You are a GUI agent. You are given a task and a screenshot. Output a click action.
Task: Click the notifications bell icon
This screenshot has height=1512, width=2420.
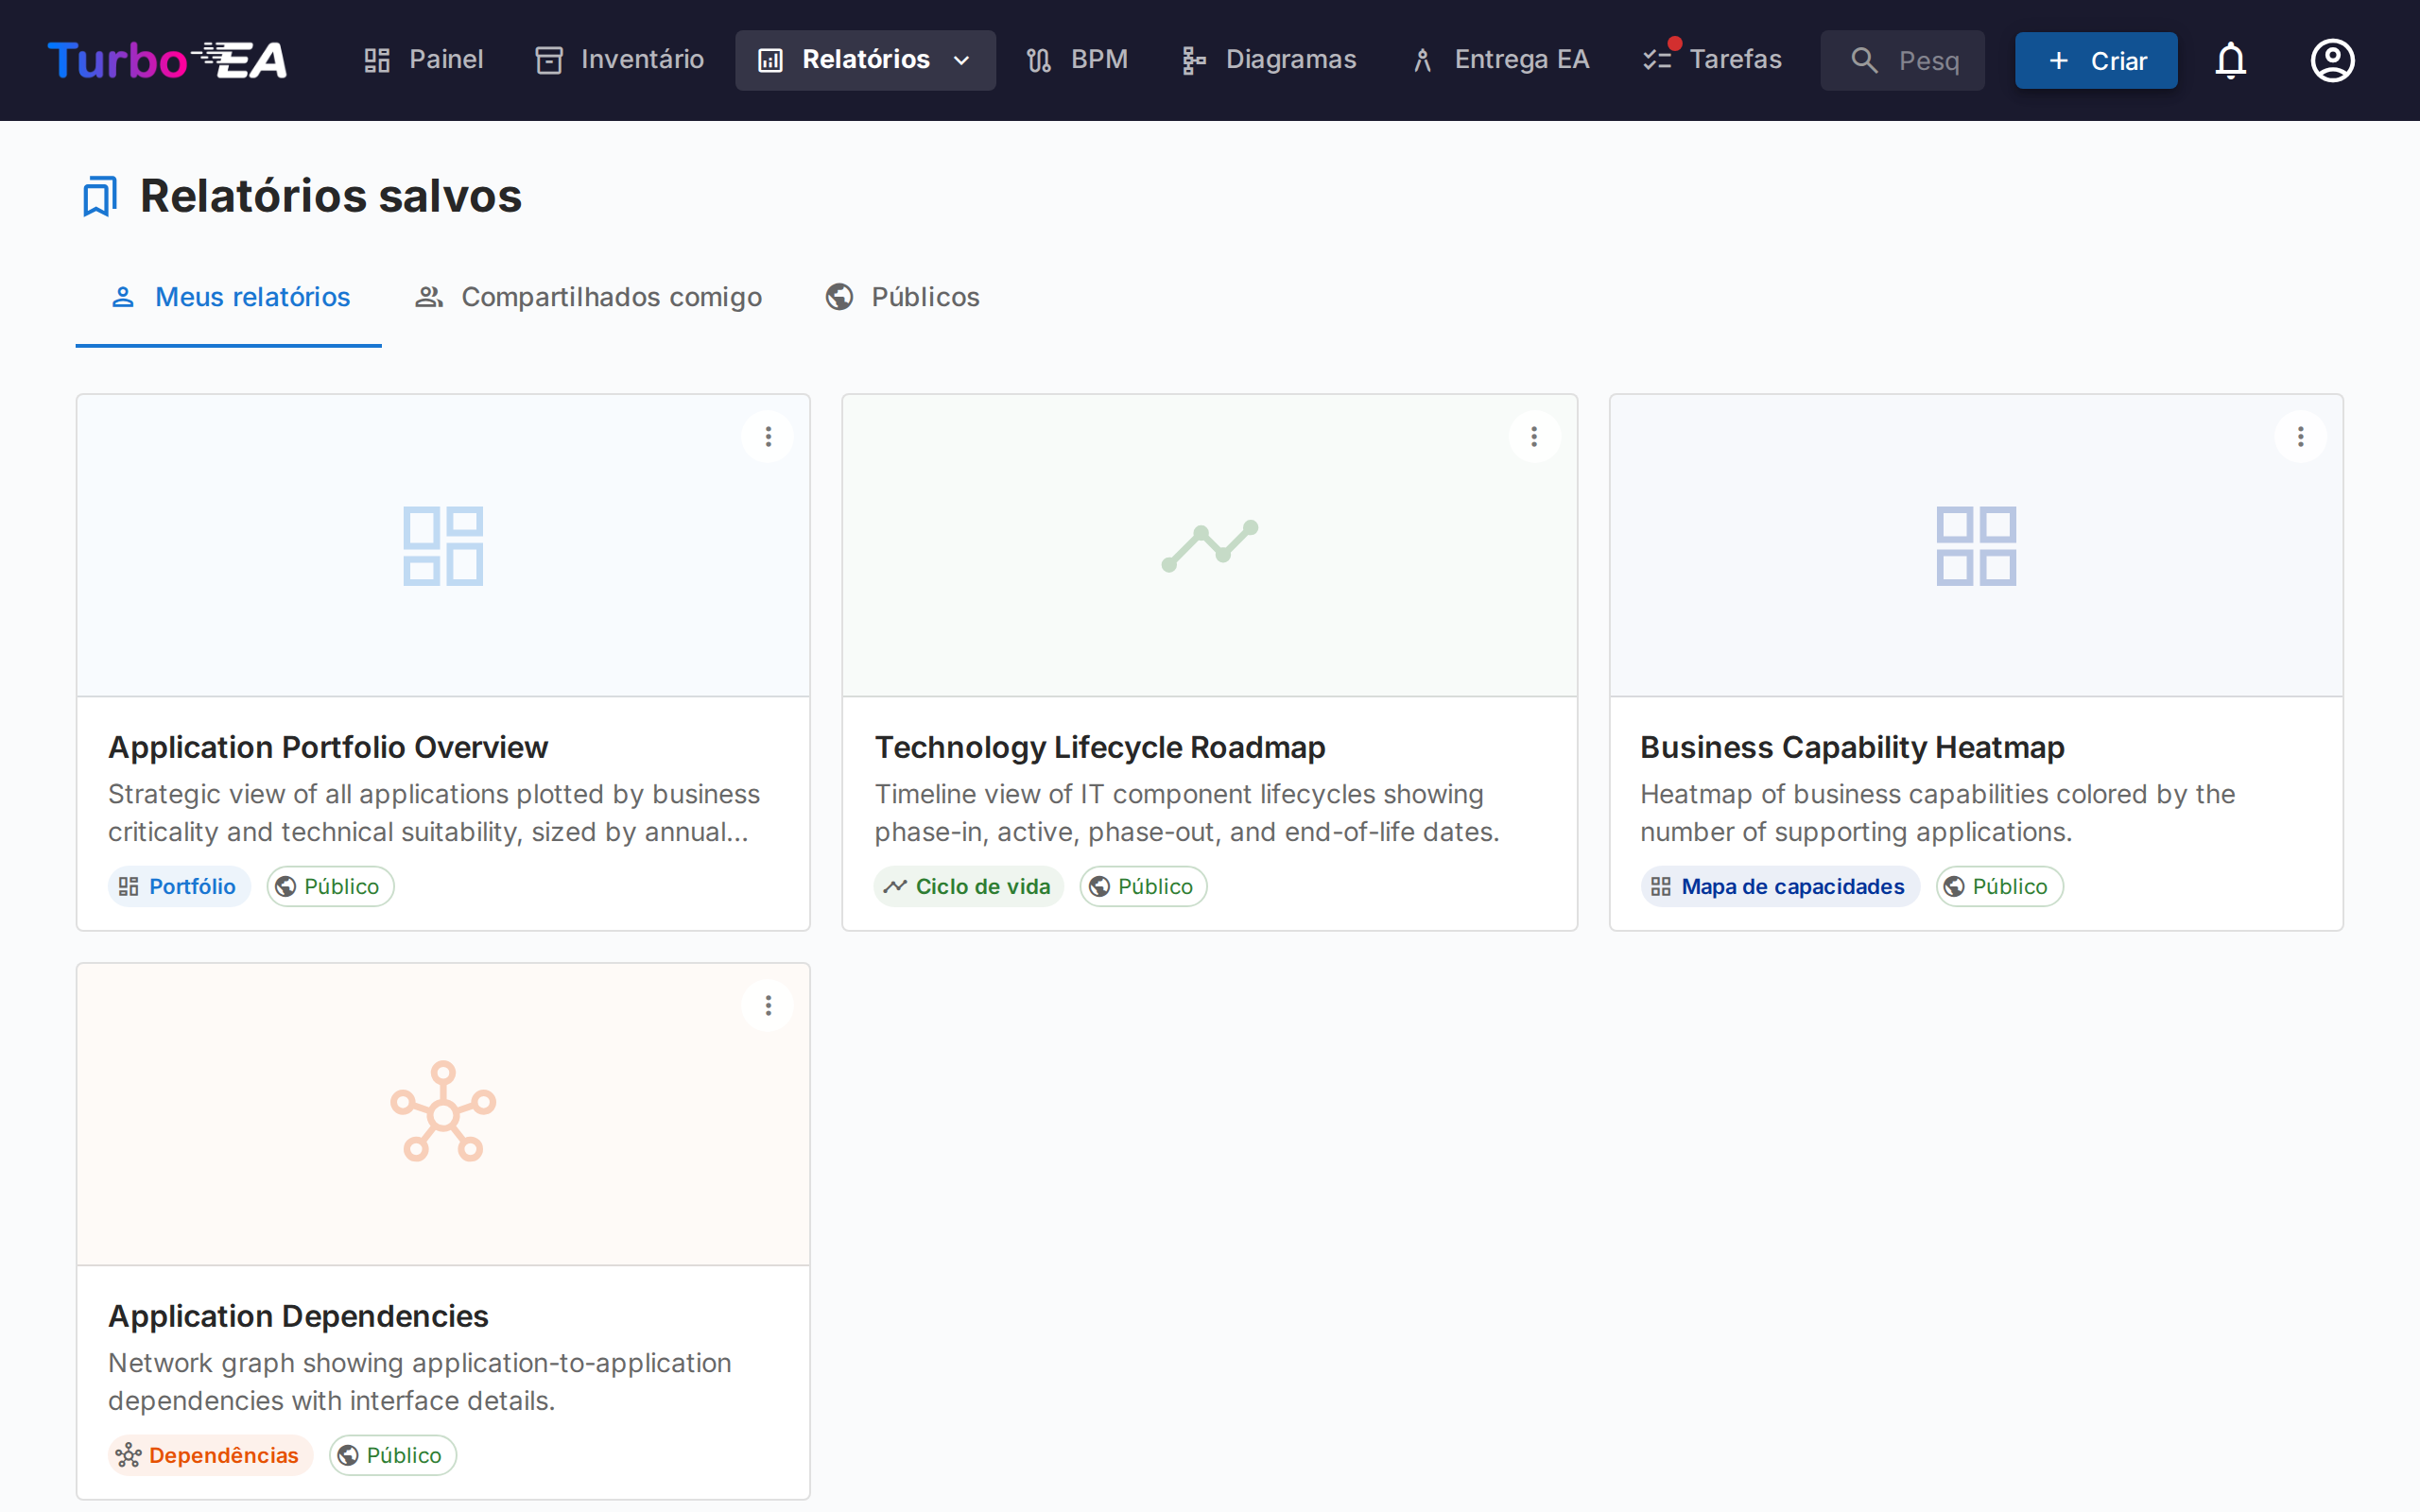[2230, 61]
